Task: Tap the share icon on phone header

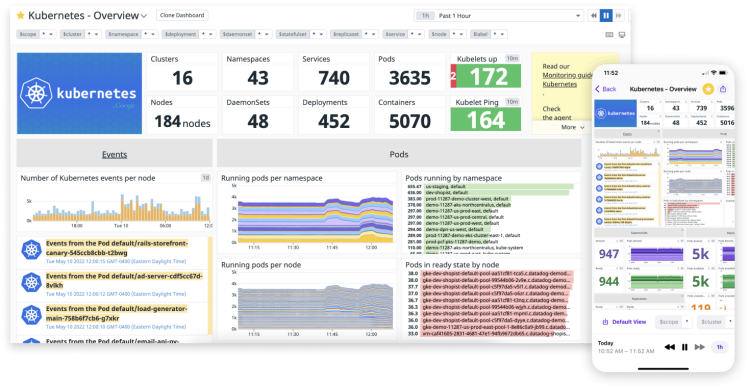Action: point(723,89)
